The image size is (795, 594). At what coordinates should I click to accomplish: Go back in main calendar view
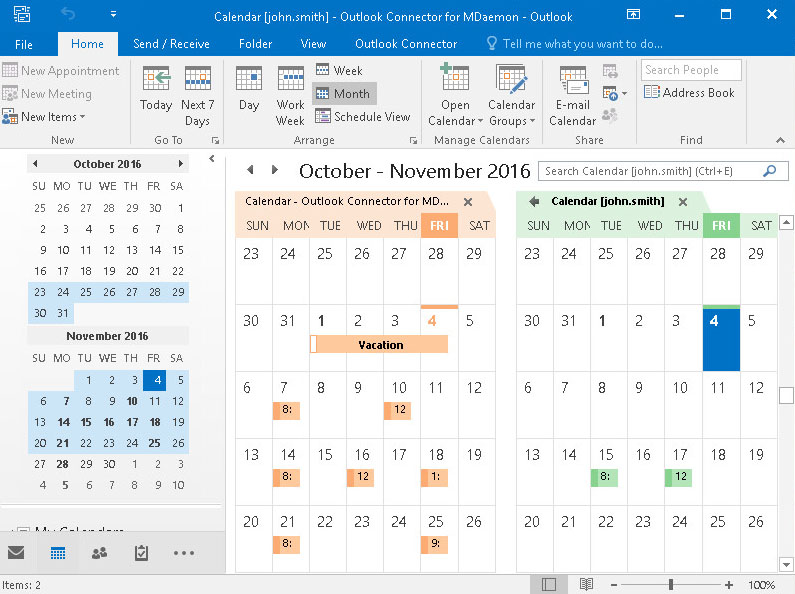[250, 170]
